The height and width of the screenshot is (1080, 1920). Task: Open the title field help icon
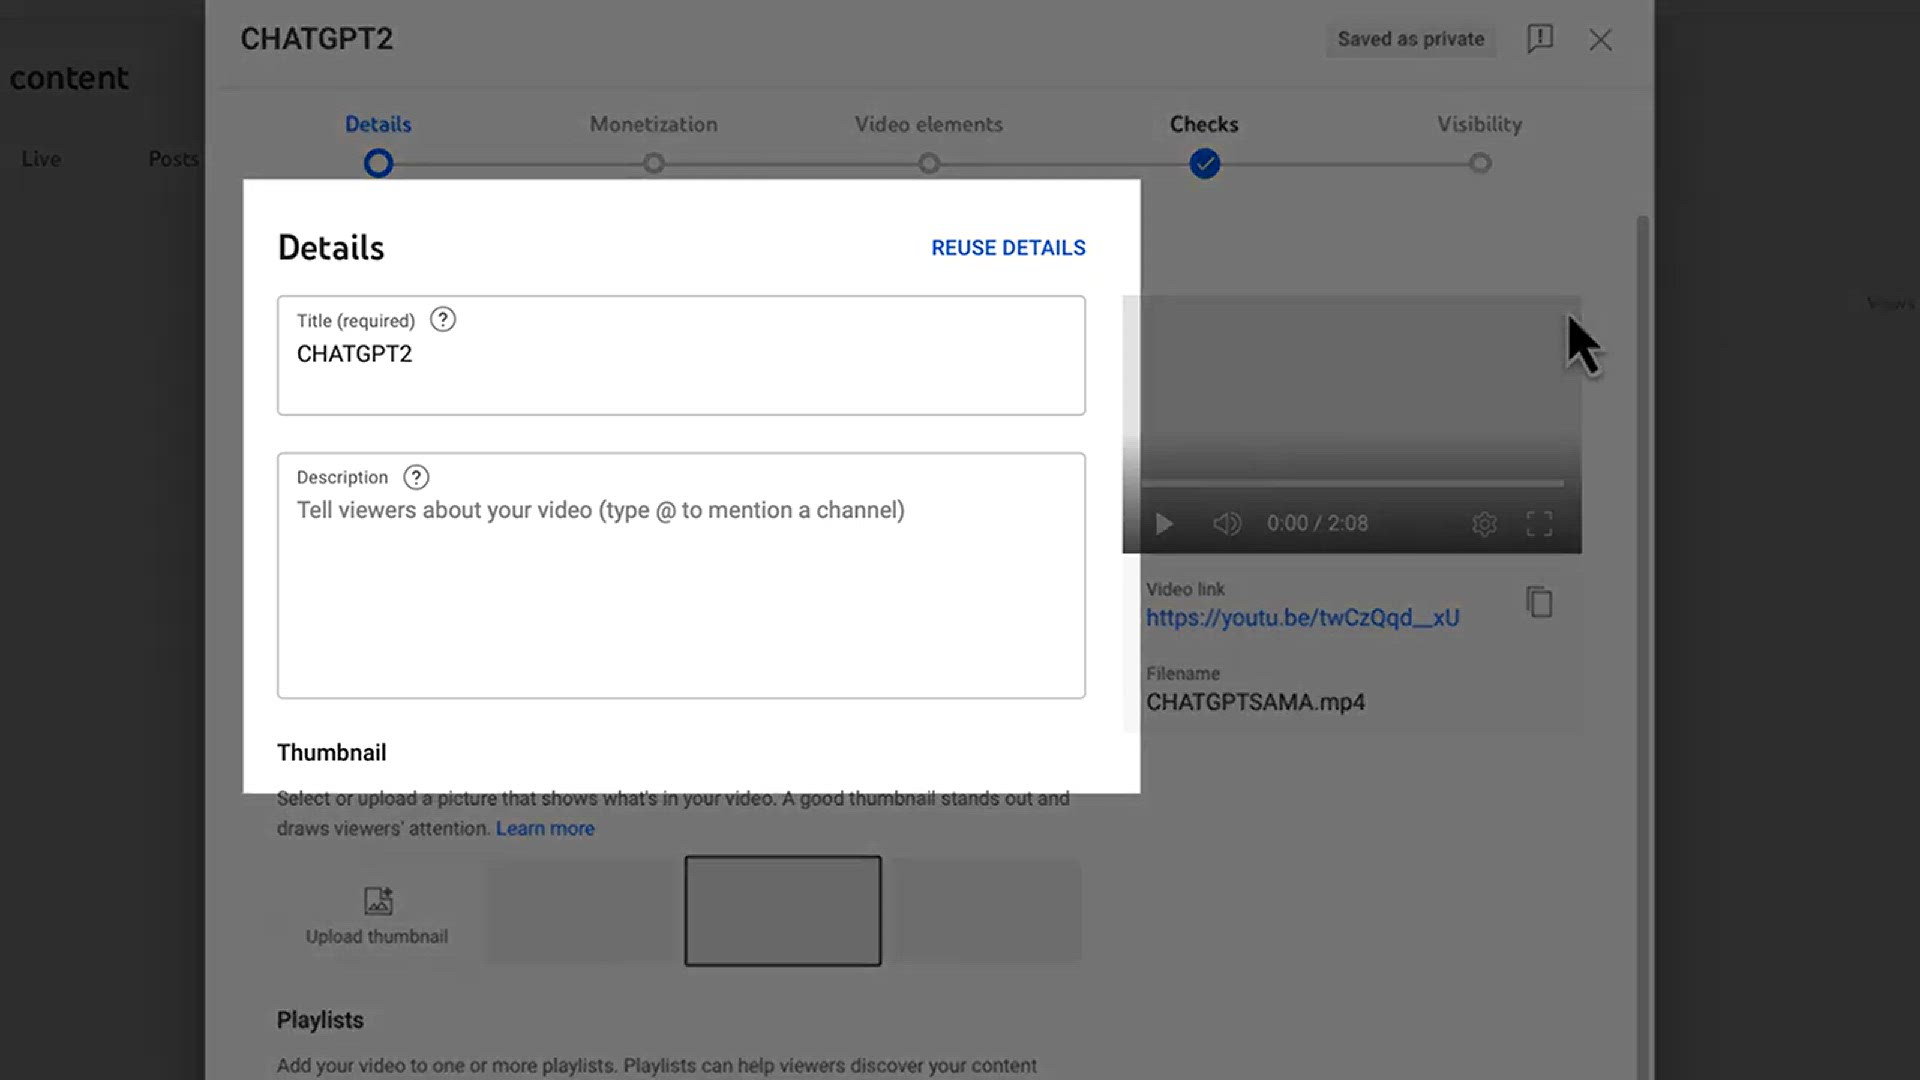(x=442, y=320)
